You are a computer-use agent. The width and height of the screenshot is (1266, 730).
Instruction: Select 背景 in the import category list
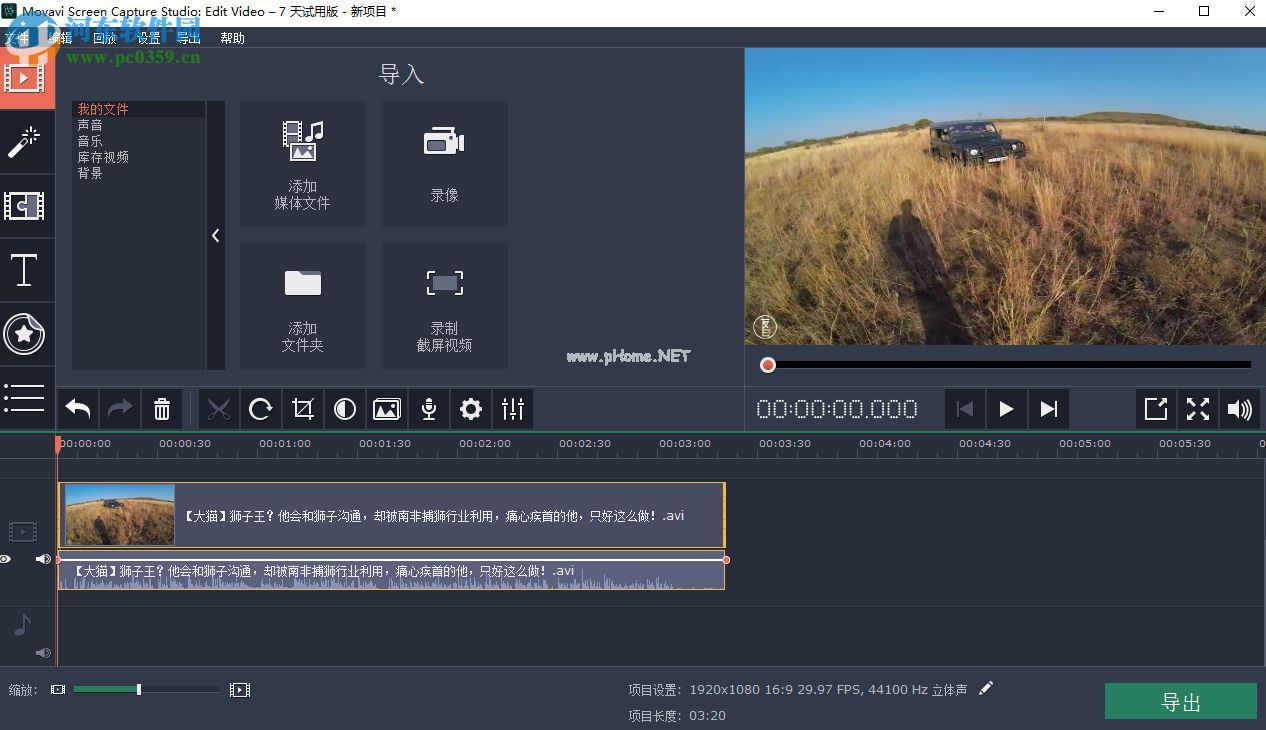[91, 172]
